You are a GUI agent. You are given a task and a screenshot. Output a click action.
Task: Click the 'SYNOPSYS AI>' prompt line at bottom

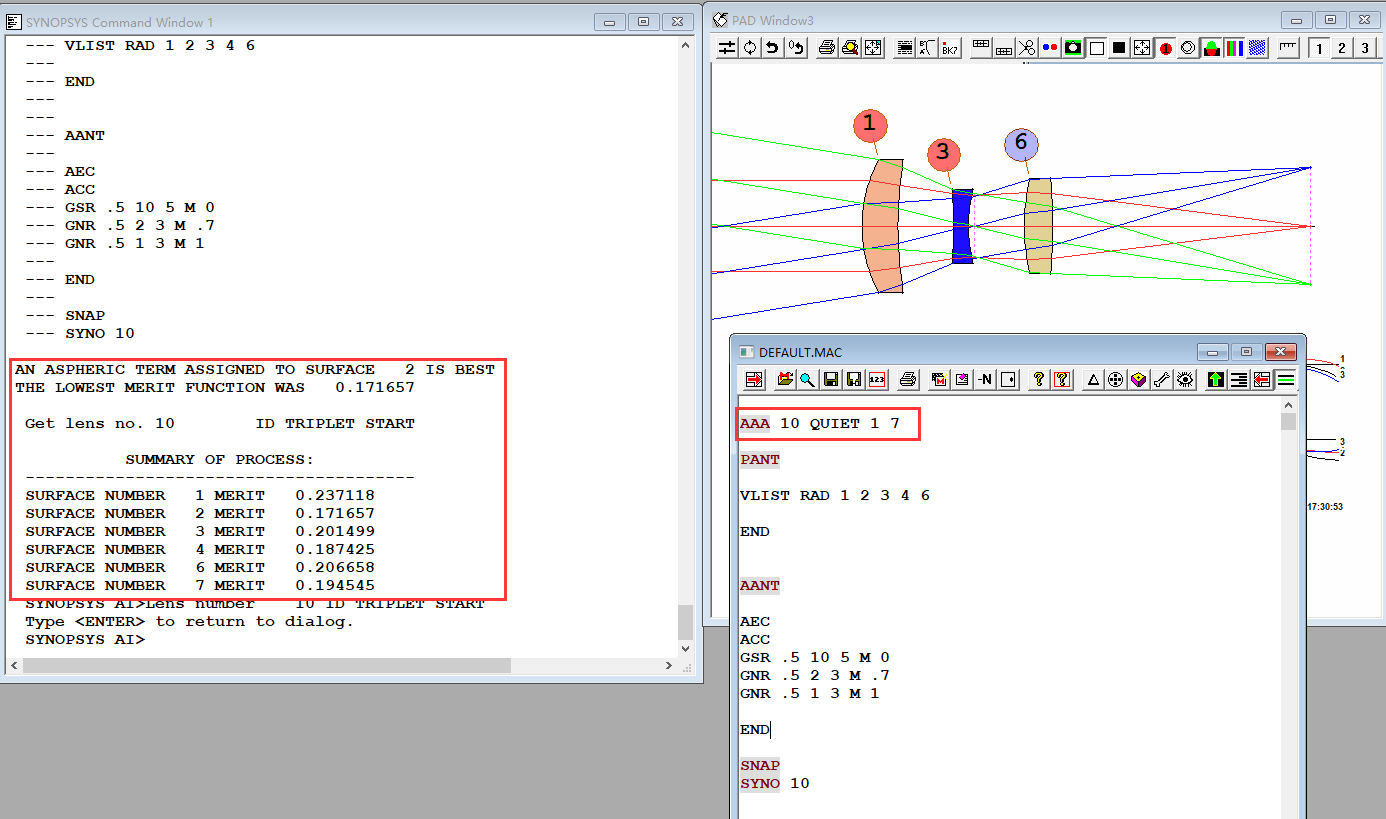[x=85, y=639]
